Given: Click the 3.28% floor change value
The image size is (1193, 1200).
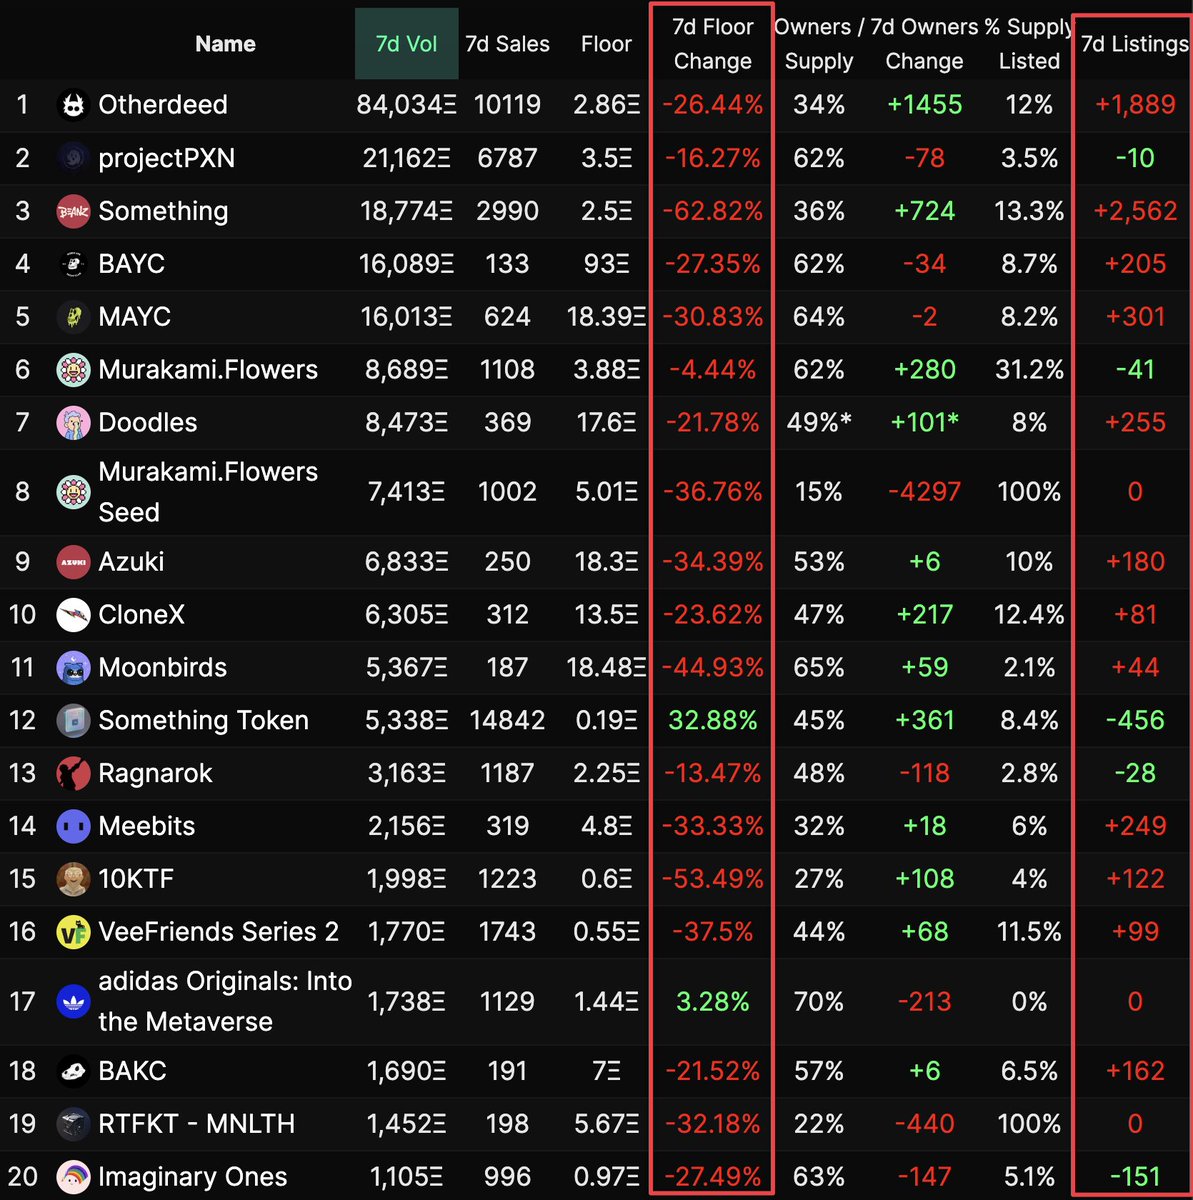Looking at the screenshot, I should tap(712, 1002).
